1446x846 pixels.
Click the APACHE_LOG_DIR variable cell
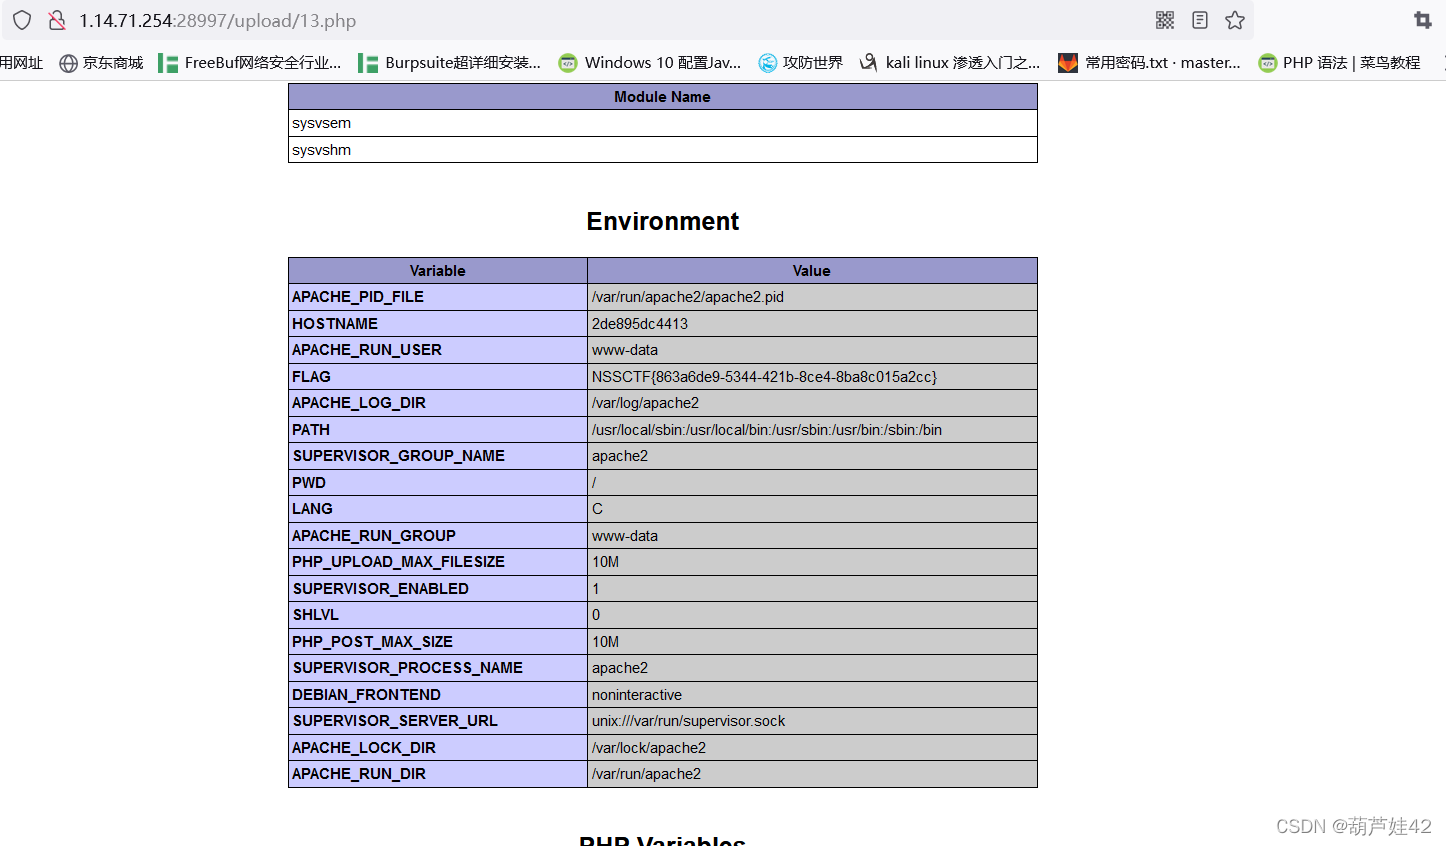click(438, 403)
